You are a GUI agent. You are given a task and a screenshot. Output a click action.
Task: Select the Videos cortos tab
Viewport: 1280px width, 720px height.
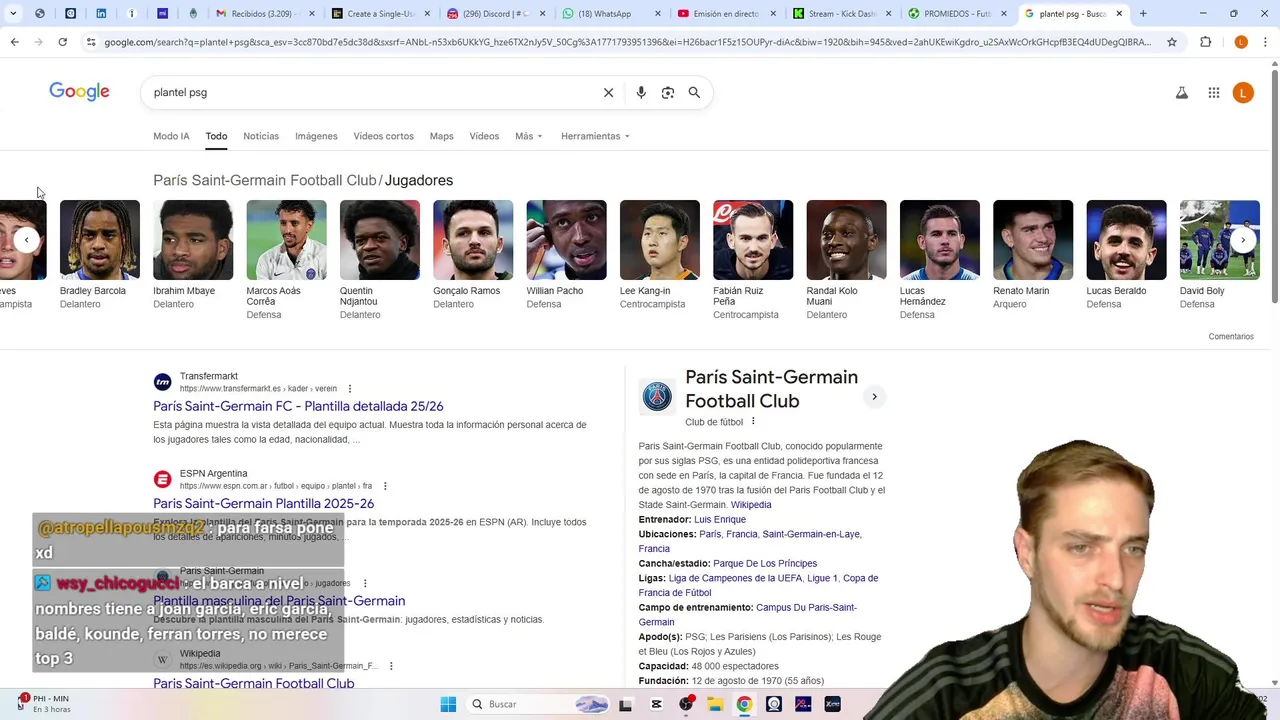coord(383,136)
